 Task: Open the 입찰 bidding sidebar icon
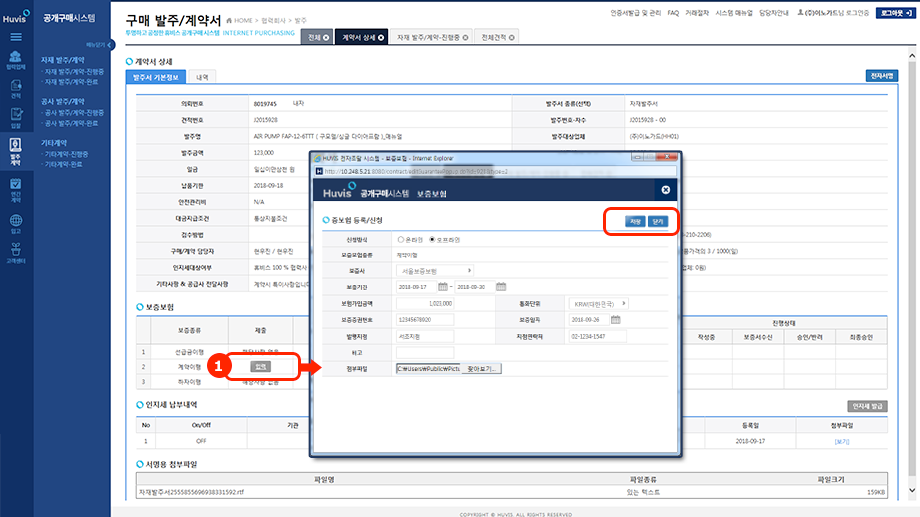pos(16,117)
